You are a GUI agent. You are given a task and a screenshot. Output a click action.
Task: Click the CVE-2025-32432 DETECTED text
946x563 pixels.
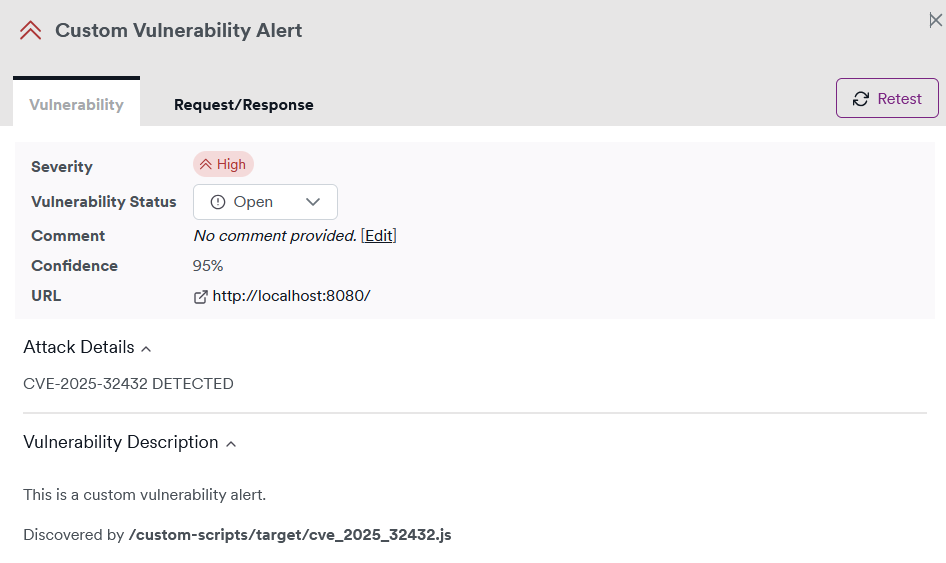coord(129,384)
